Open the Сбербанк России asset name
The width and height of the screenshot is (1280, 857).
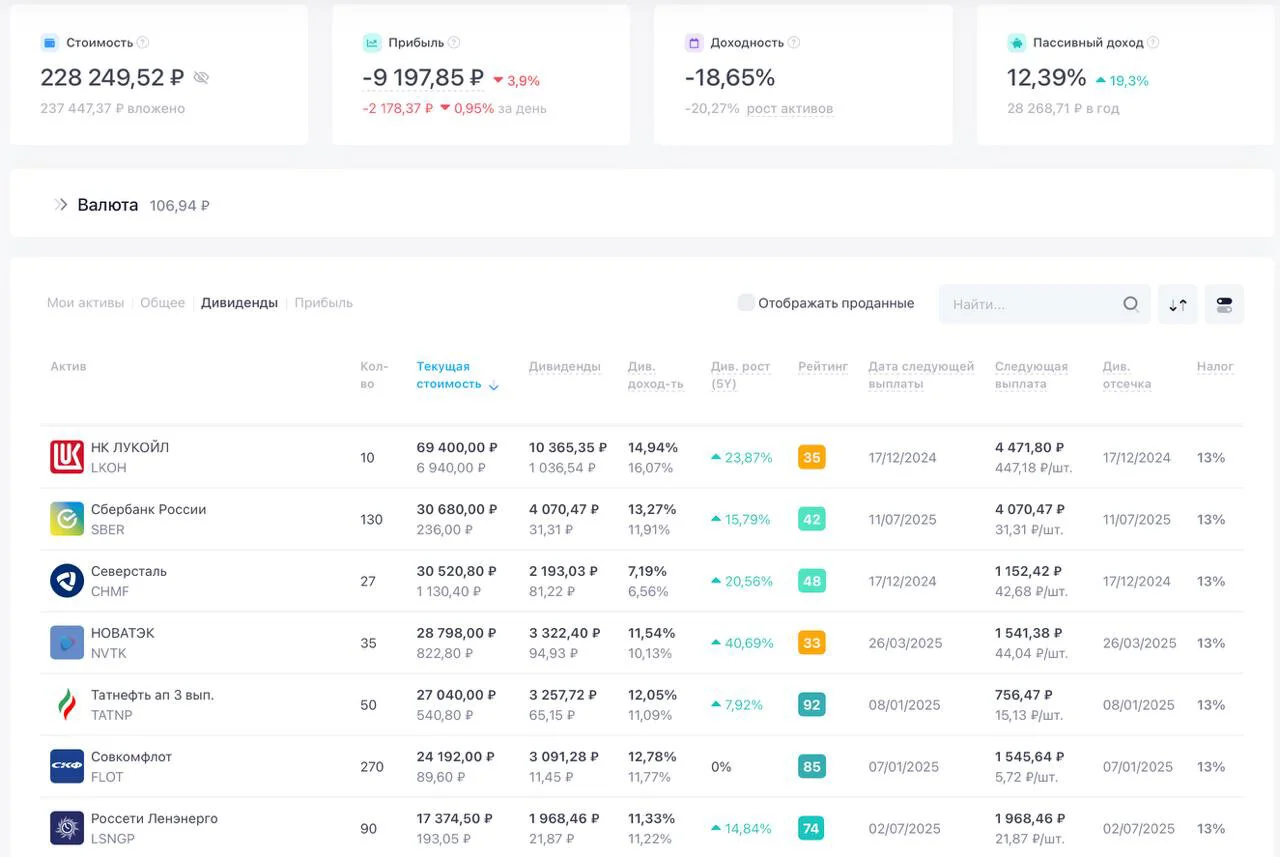click(x=148, y=510)
